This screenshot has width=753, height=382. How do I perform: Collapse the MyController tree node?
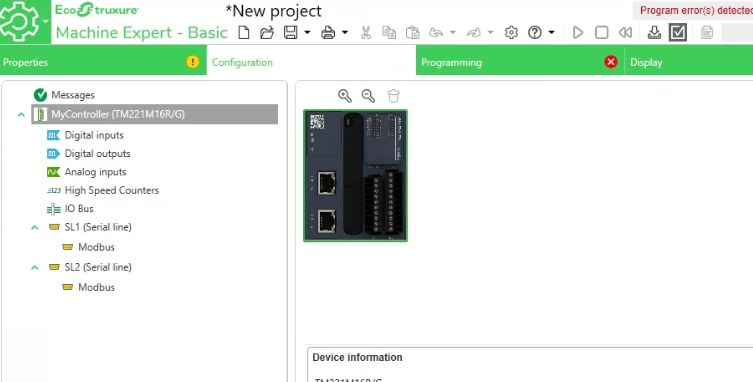pos(21,115)
